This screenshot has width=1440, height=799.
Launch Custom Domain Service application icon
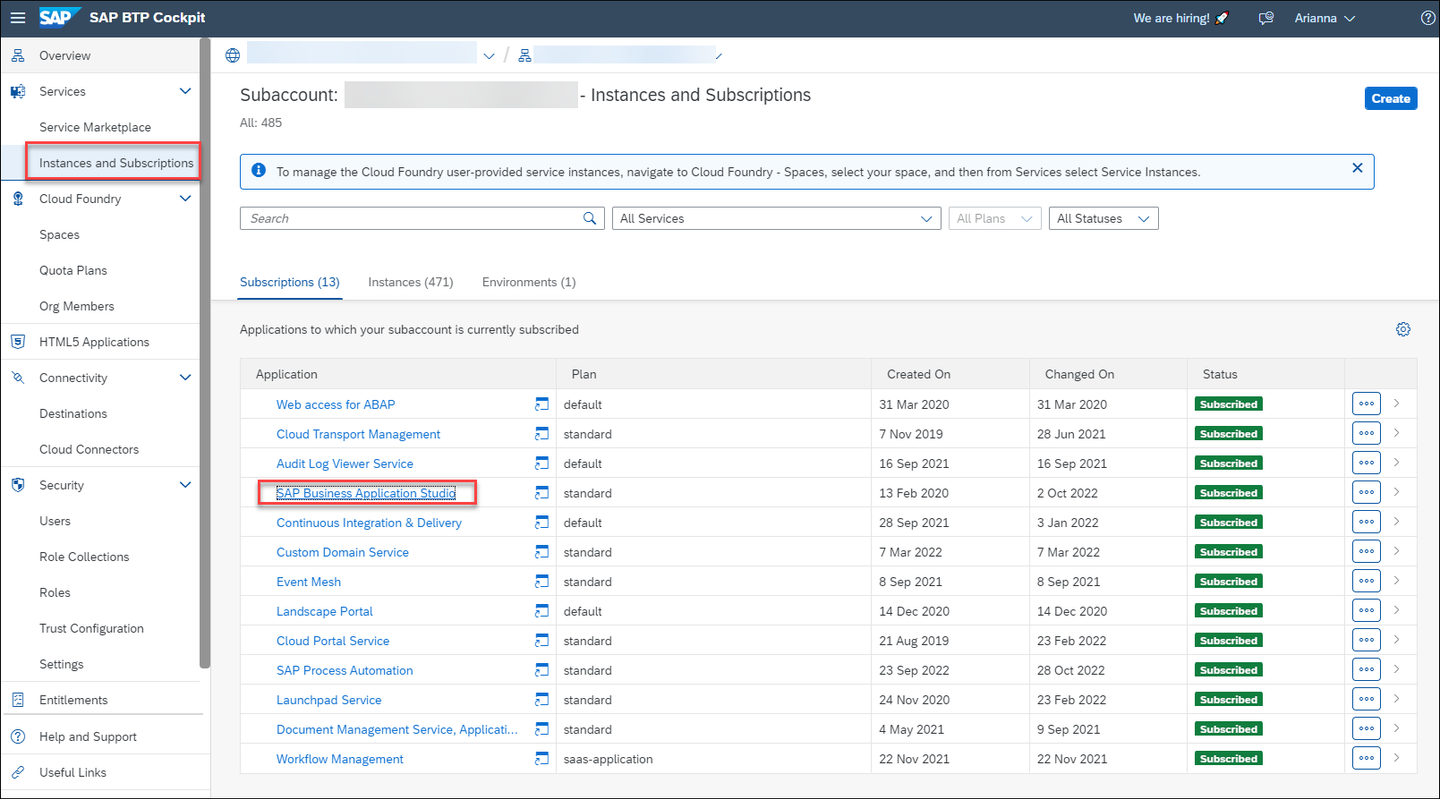[x=542, y=552]
